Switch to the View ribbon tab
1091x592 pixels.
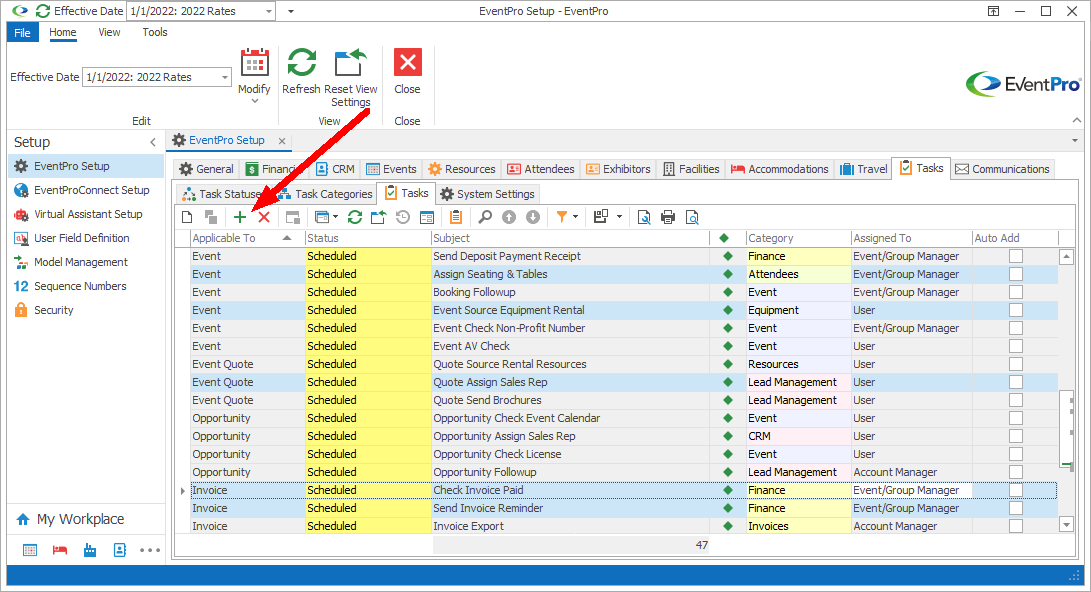click(109, 33)
